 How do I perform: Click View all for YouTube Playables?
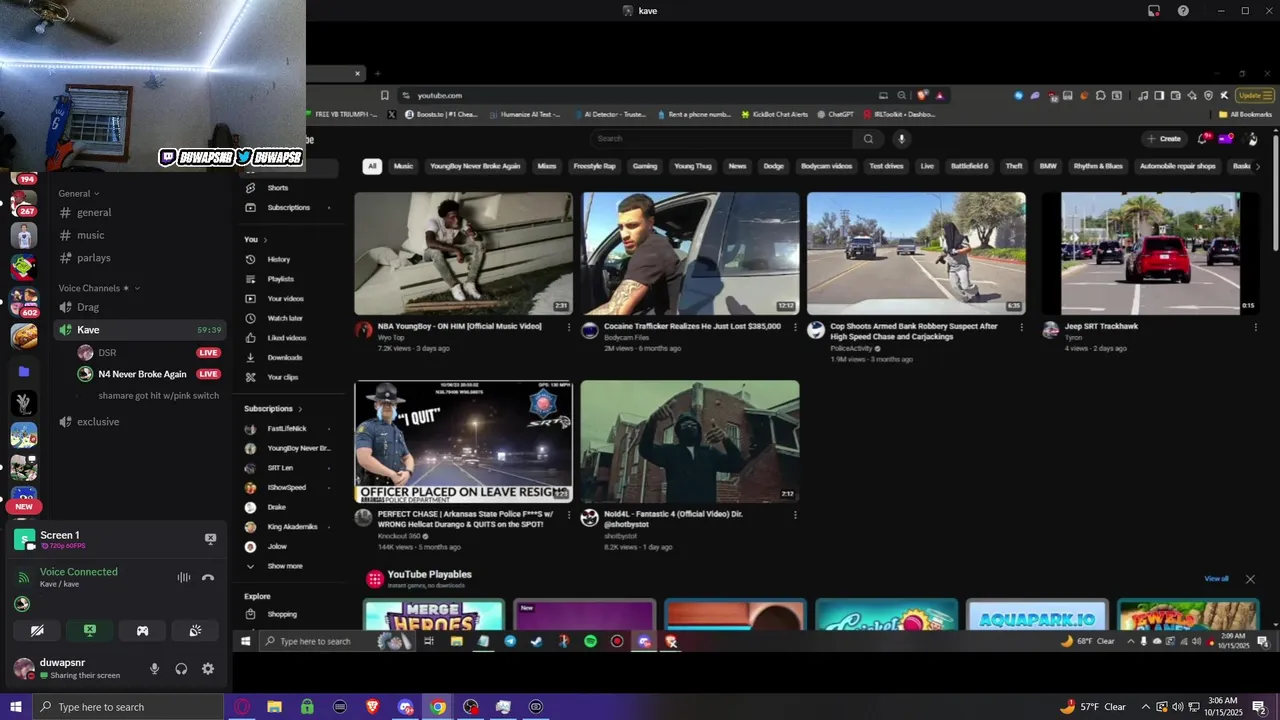[1216, 579]
